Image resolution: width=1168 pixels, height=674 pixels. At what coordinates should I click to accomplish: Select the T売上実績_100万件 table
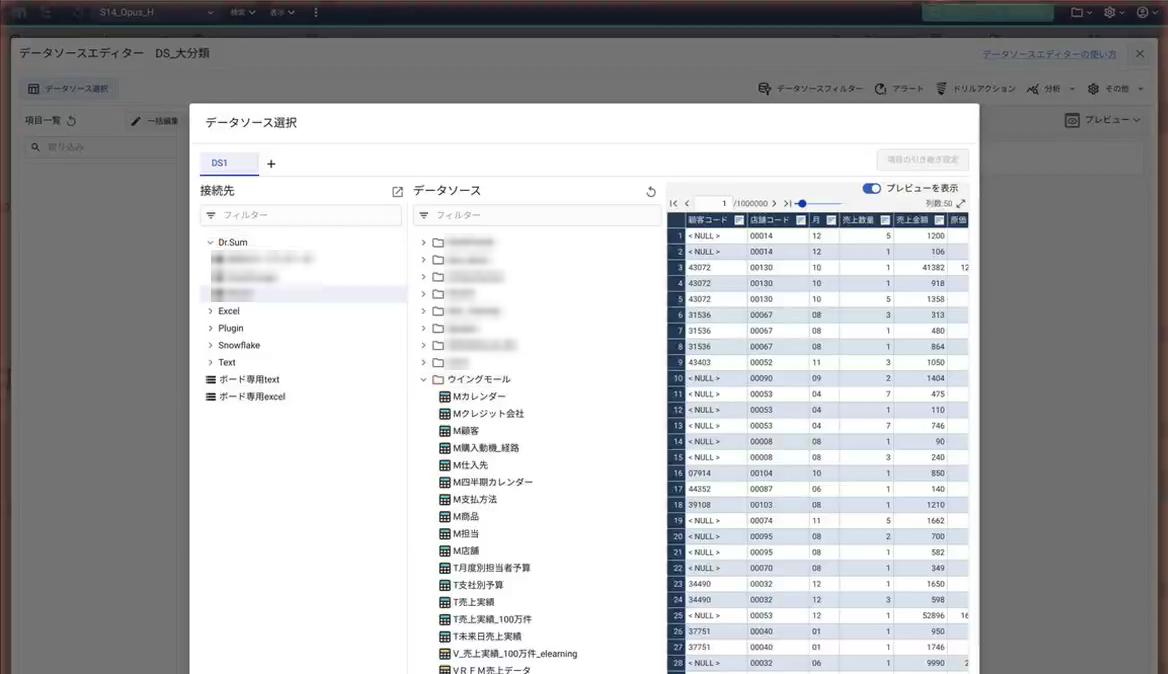point(492,620)
